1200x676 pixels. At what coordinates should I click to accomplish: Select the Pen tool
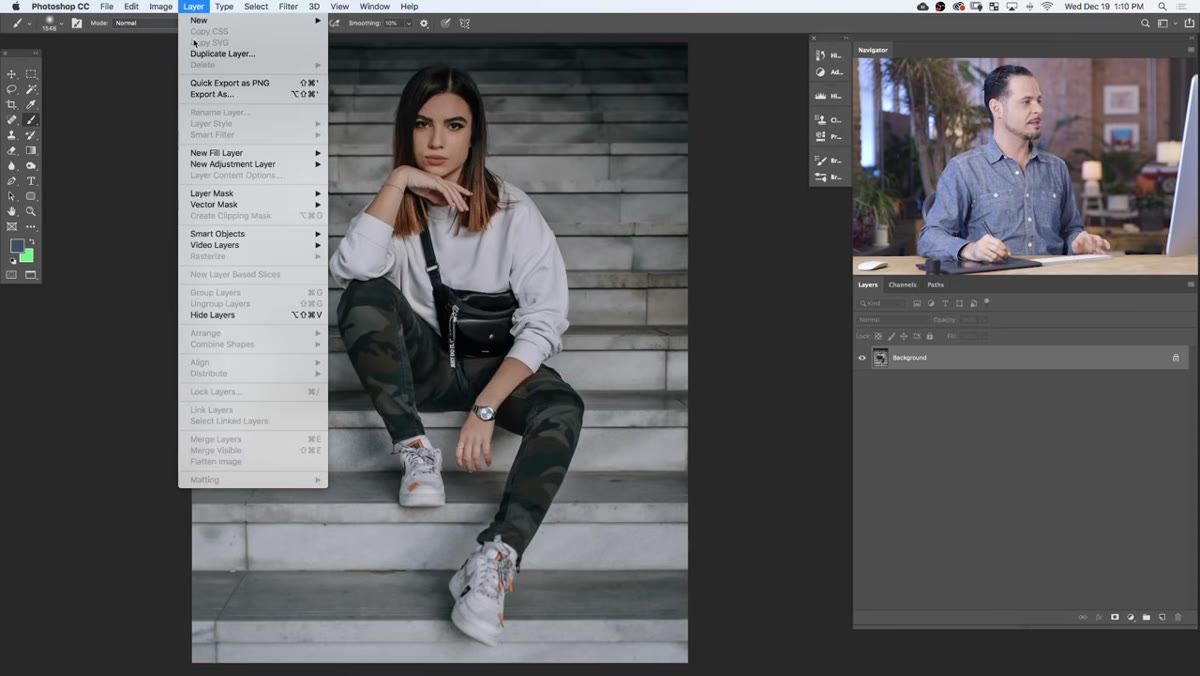tap(12, 181)
